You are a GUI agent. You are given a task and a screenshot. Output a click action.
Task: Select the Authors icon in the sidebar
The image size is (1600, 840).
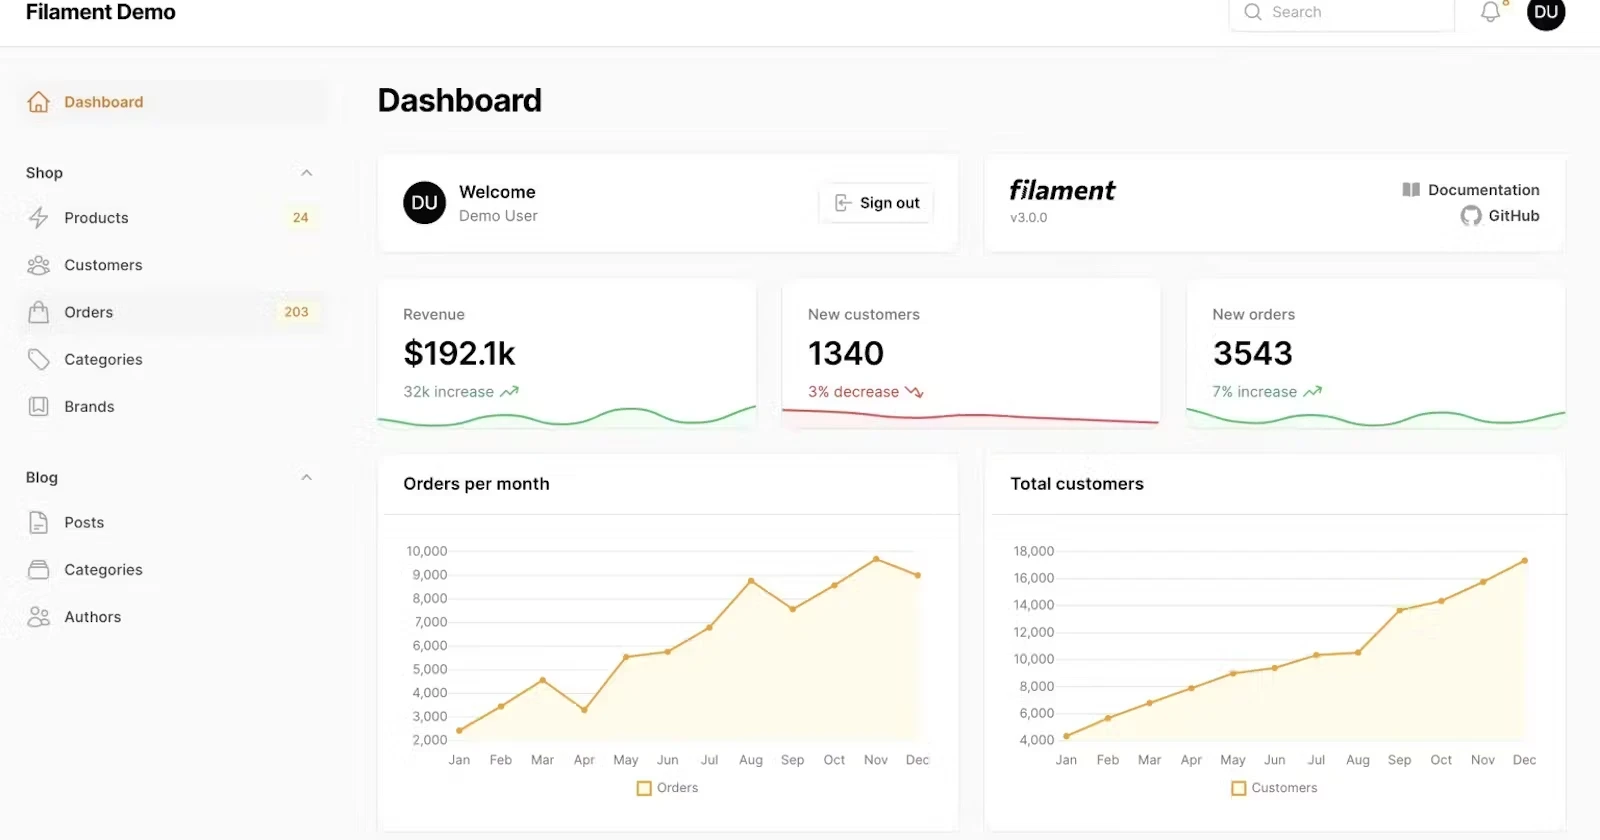point(38,616)
